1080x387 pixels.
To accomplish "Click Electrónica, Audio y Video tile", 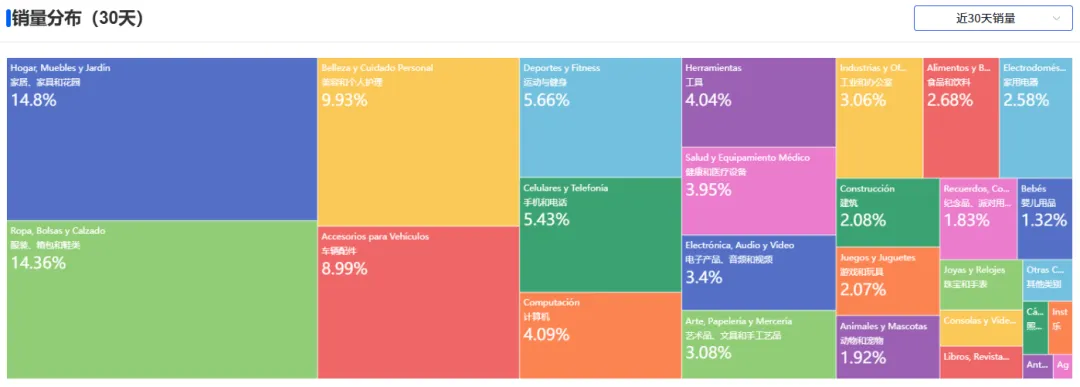I will 758,273.
